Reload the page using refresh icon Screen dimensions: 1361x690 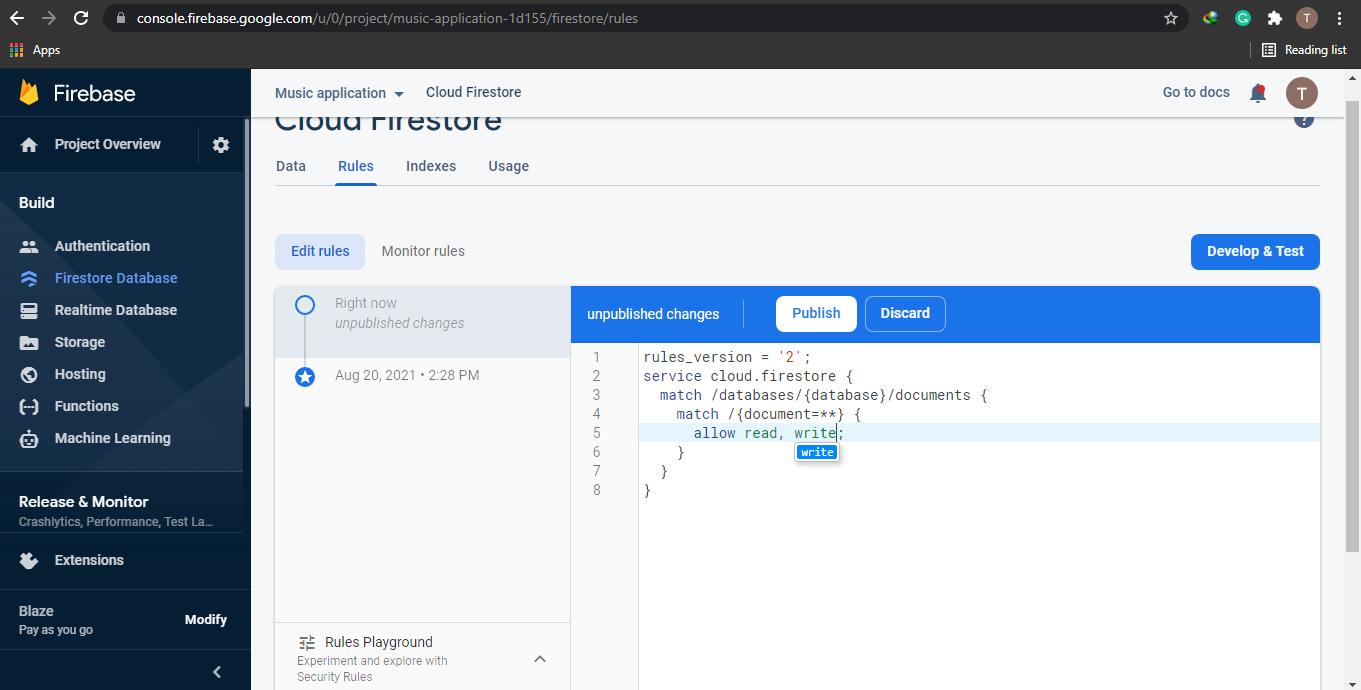point(81,18)
